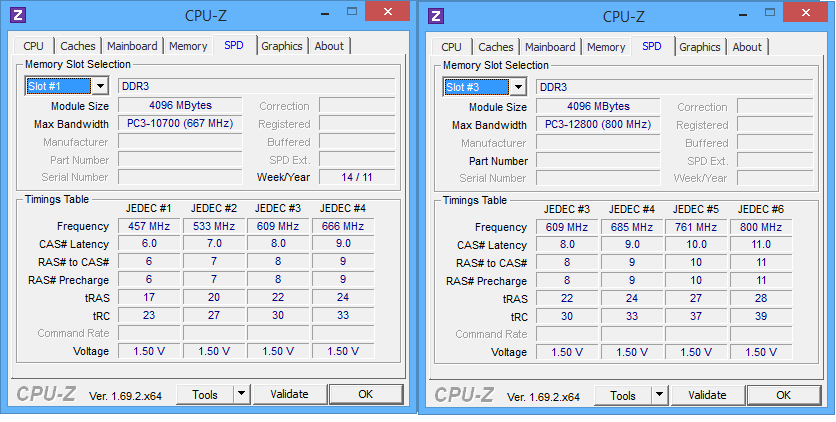Open the CPU tab in right window
The height and width of the screenshot is (422, 836).
(452, 47)
